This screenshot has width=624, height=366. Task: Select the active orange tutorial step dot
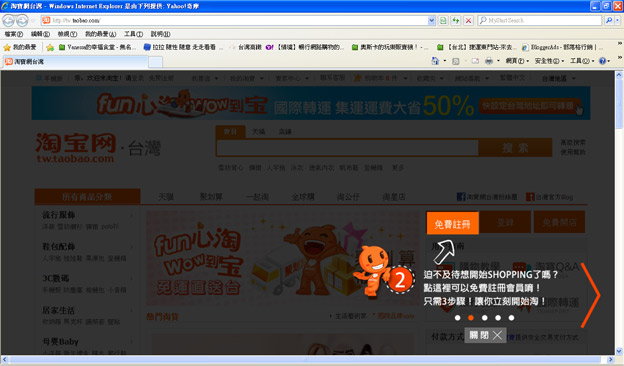[x=471, y=318]
